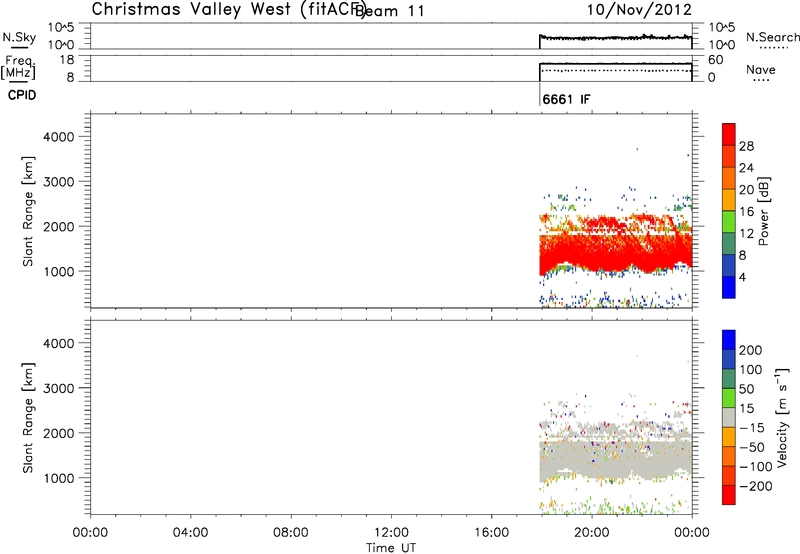800x554 pixels.
Task: Click the N.Search legend label
Action: coord(772,37)
